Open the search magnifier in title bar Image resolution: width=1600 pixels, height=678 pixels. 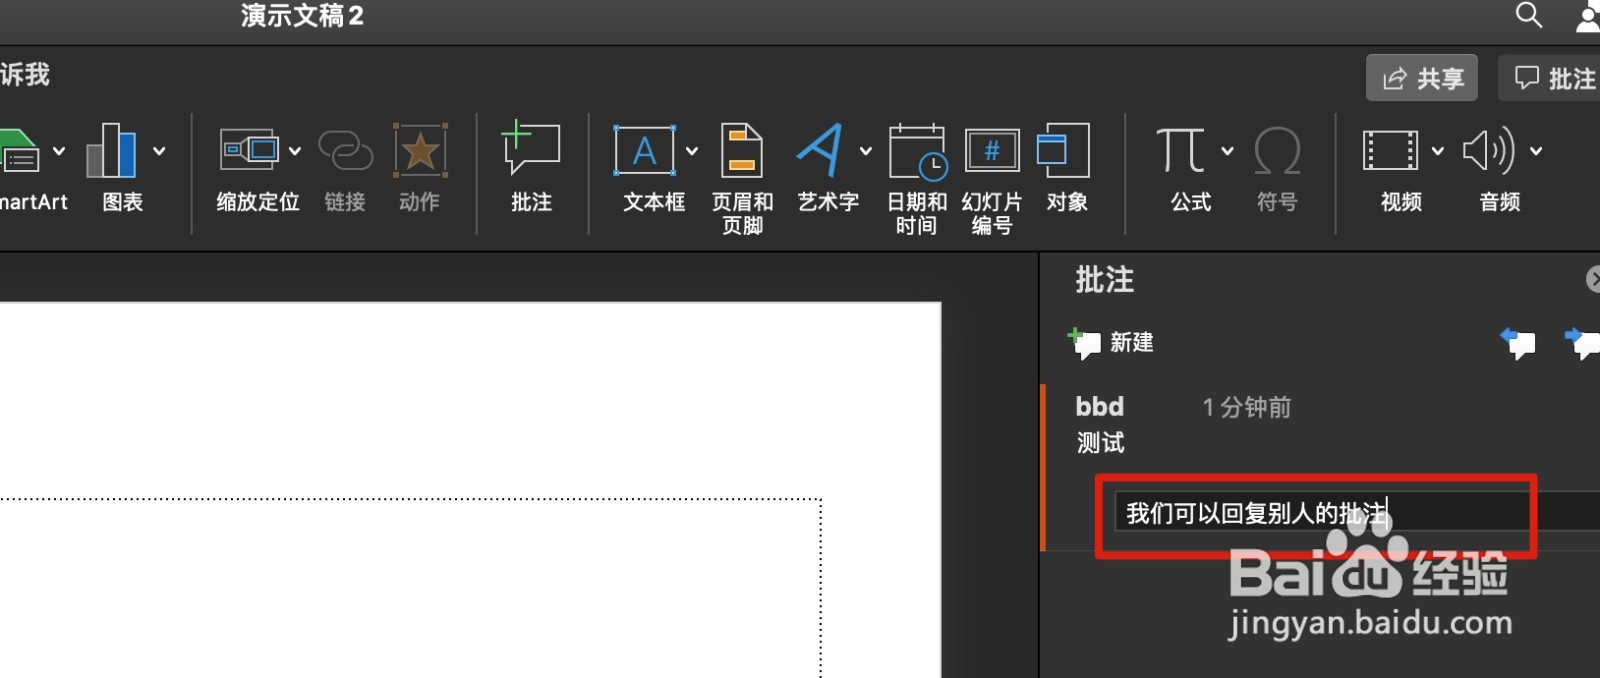(x=1529, y=15)
